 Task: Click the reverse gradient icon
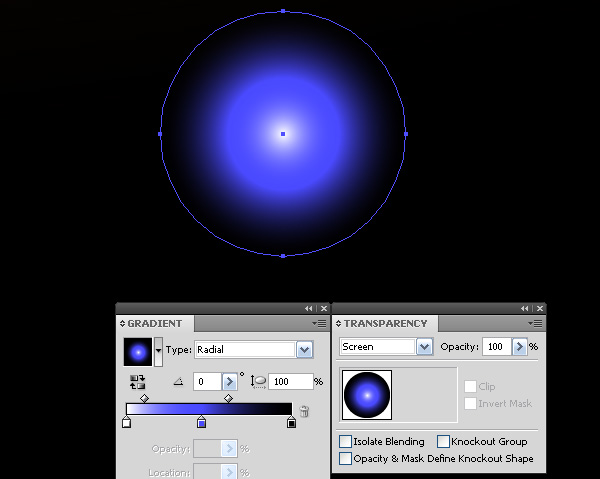[x=137, y=382]
